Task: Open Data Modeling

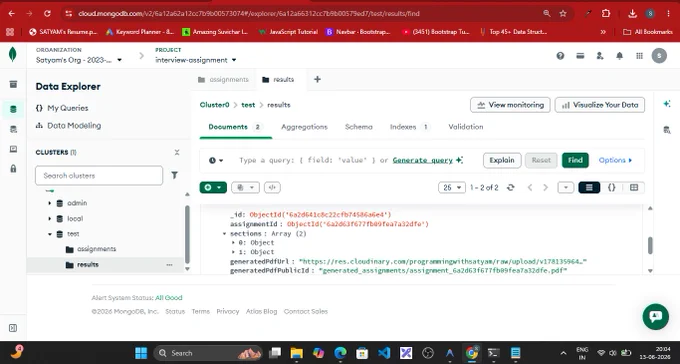Action: [x=69, y=125]
